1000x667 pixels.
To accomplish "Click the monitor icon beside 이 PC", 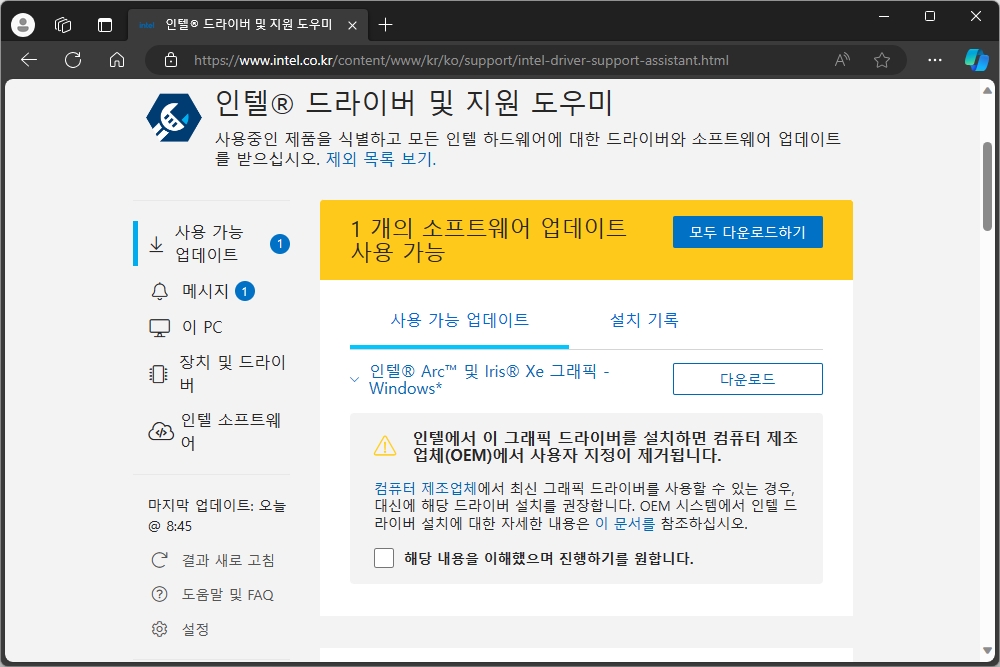I will (x=159, y=328).
